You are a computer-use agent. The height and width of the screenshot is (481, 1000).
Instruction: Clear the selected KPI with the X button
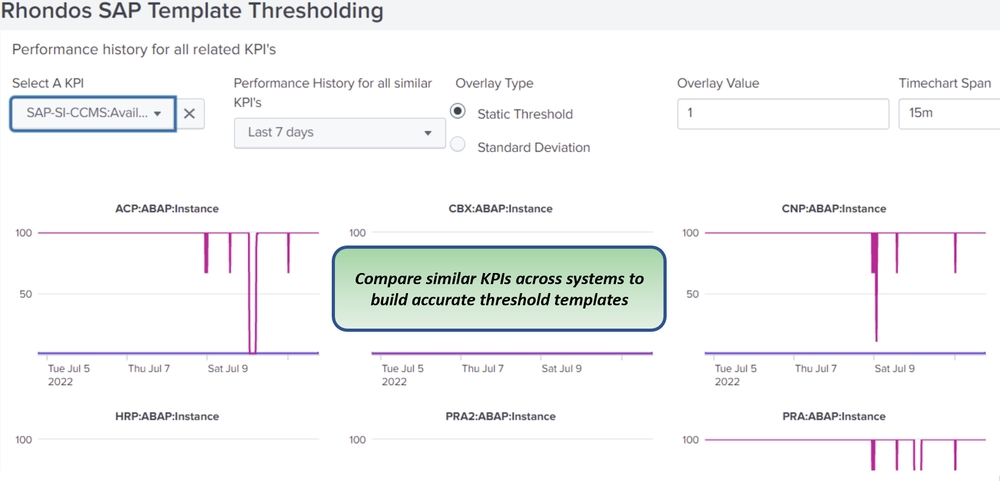[x=189, y=114]
